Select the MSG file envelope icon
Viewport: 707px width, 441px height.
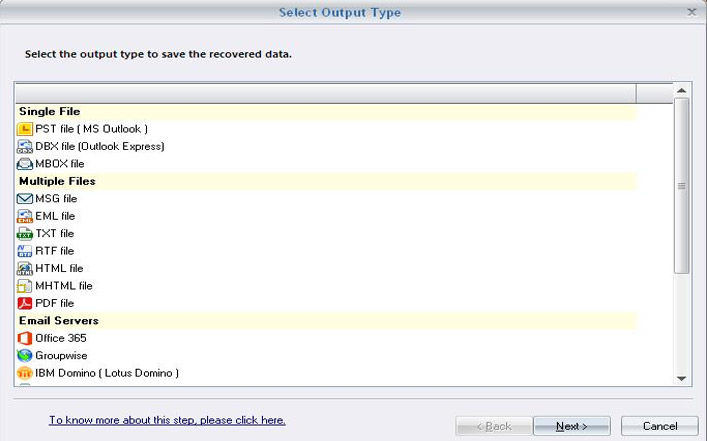24,198
